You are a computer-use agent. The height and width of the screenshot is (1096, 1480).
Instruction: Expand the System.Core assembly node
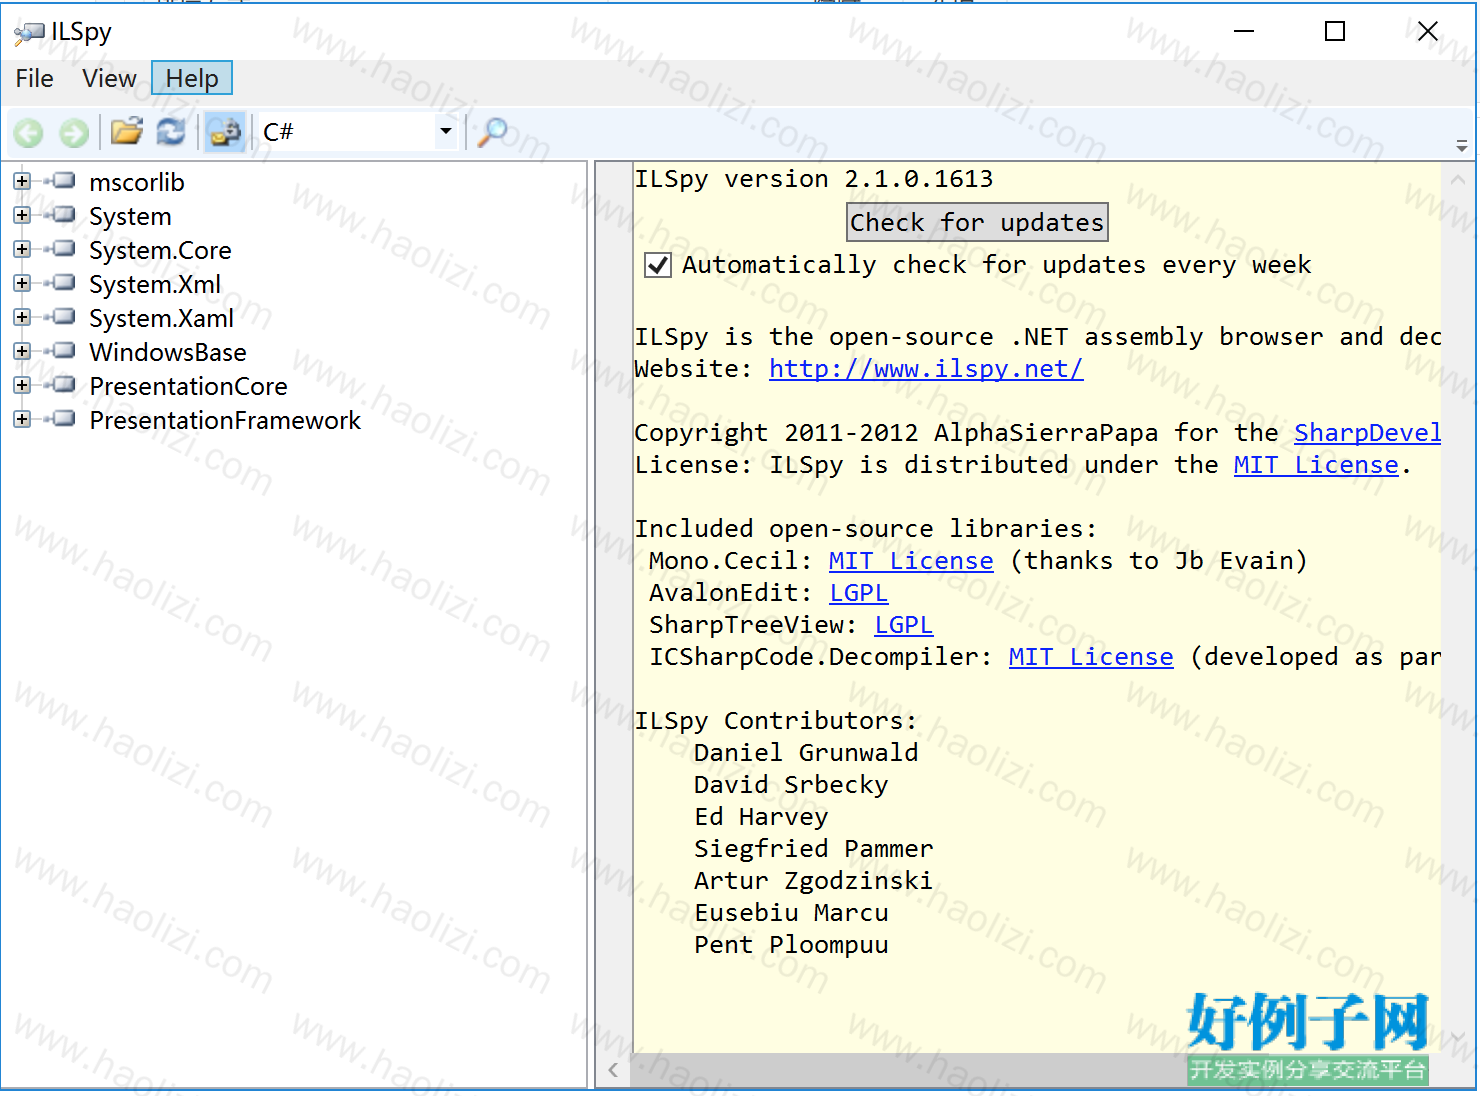pos(22,249)
